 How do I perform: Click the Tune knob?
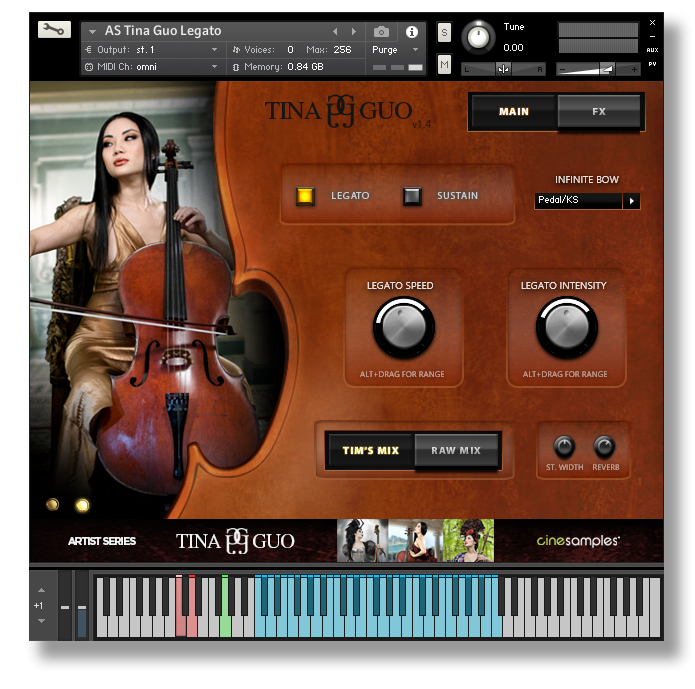478,37
